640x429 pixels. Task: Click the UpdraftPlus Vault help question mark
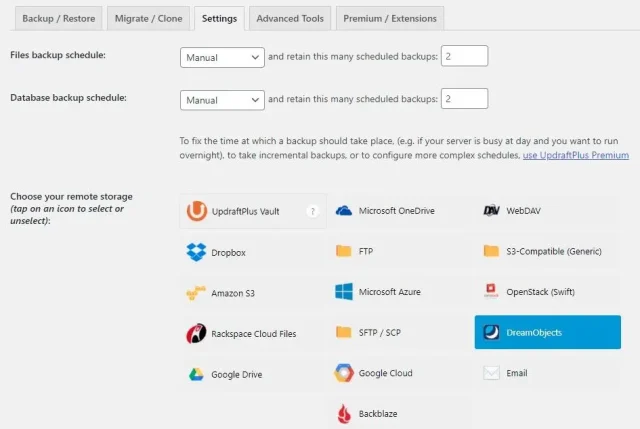[313, 212]
